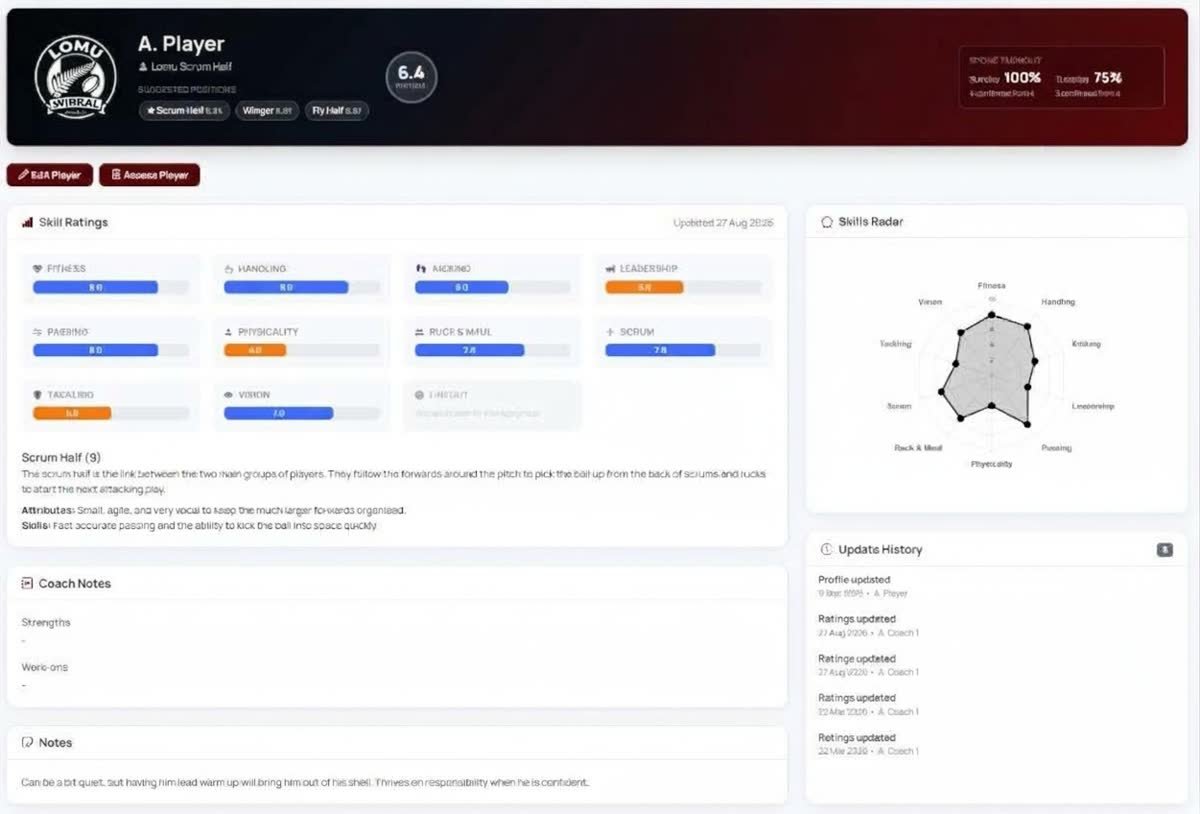
Task: Select the Fly Half suggested position chip
Action: click(336, 111)
